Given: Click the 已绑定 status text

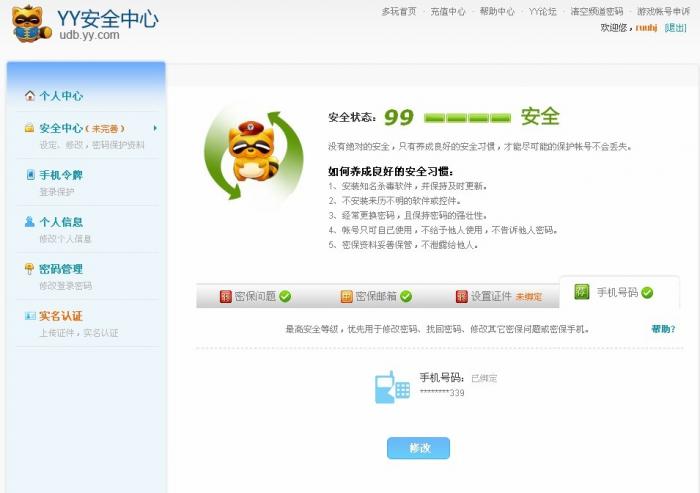Looking at the screenshot, I should pyautogui.click(x=484, y=379).
